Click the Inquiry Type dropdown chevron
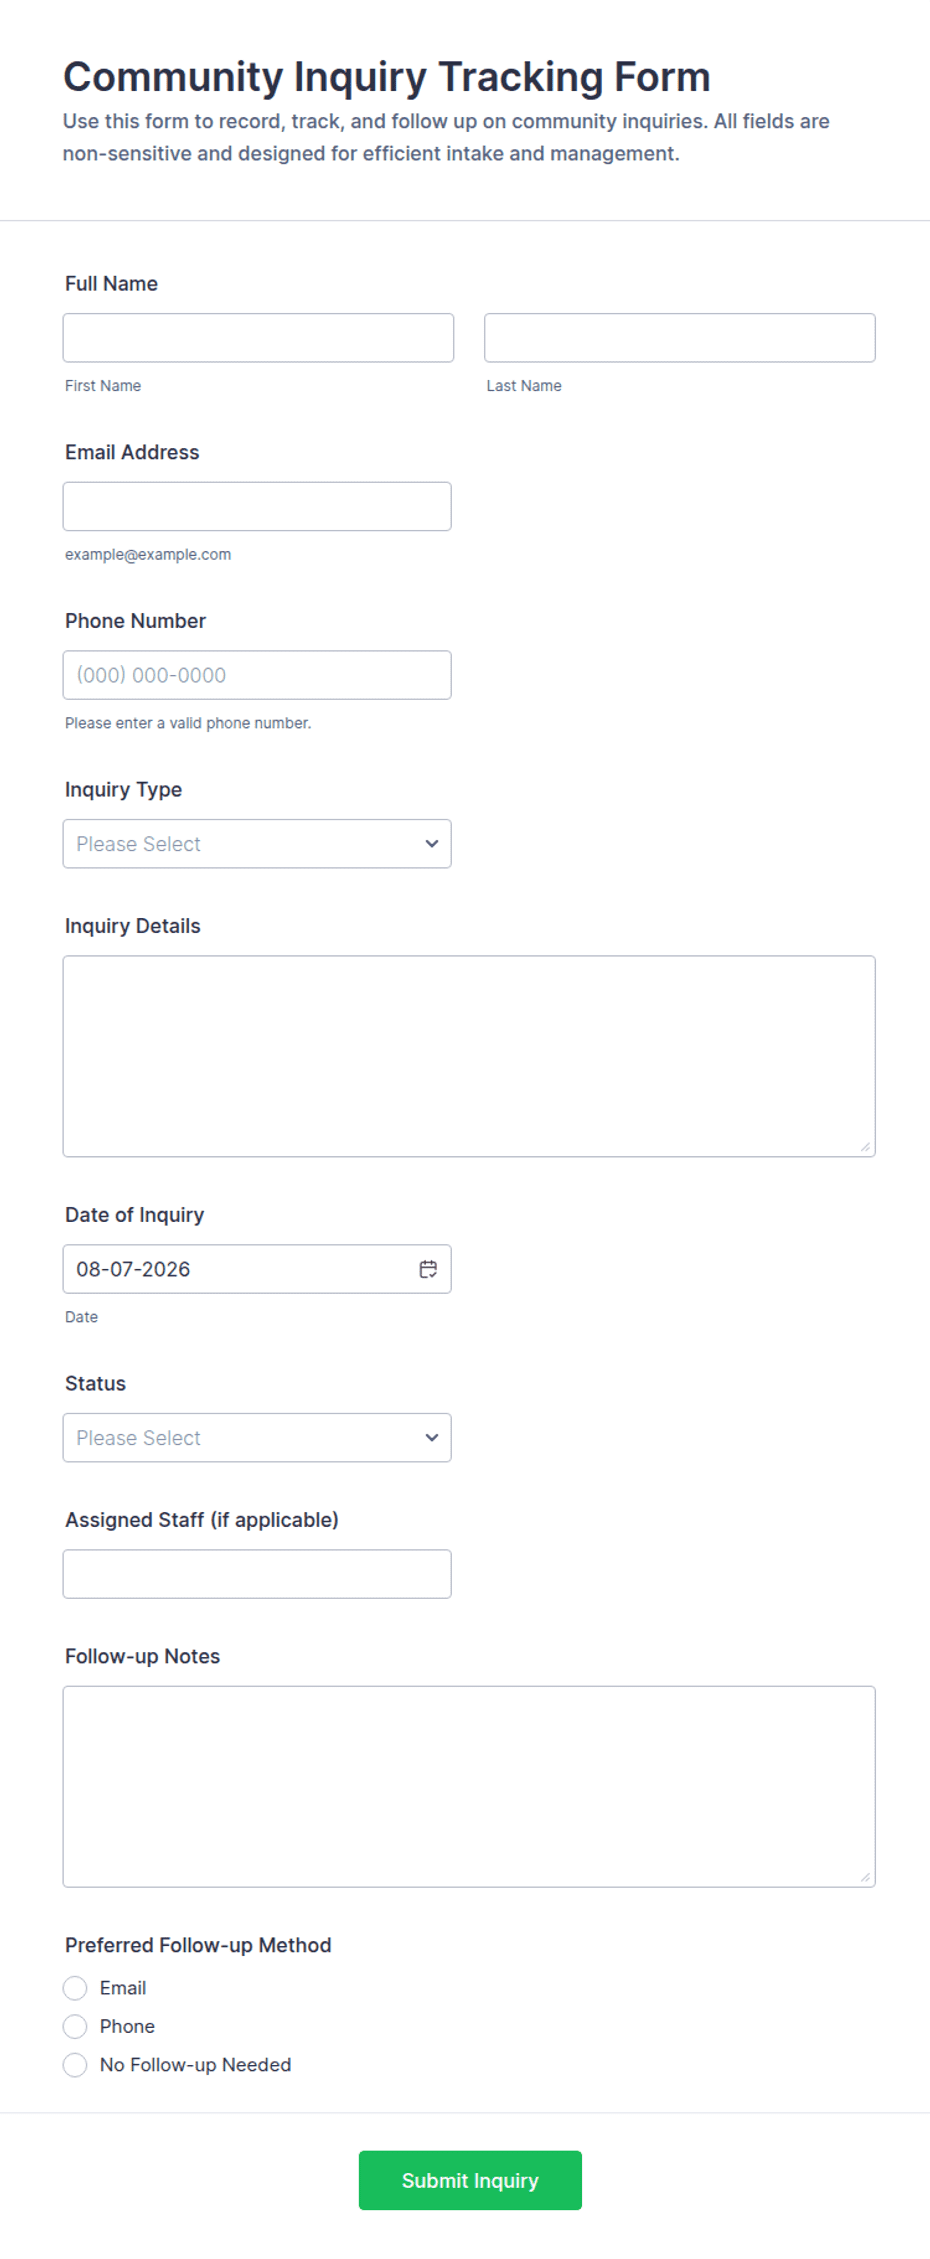The width and height of the screenshot is (930, 2259). point(432,844)
